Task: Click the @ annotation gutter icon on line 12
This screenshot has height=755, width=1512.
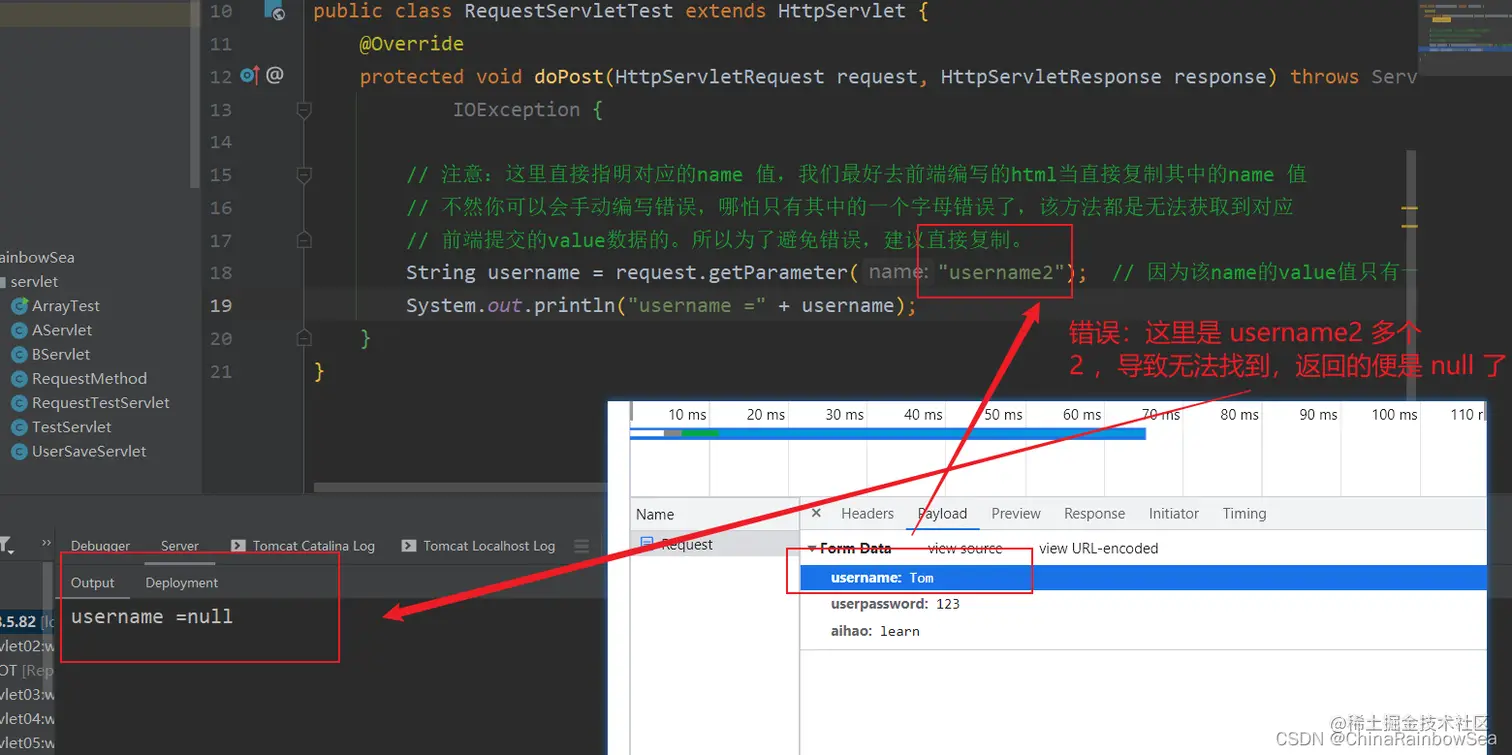Action: (275, 75)
